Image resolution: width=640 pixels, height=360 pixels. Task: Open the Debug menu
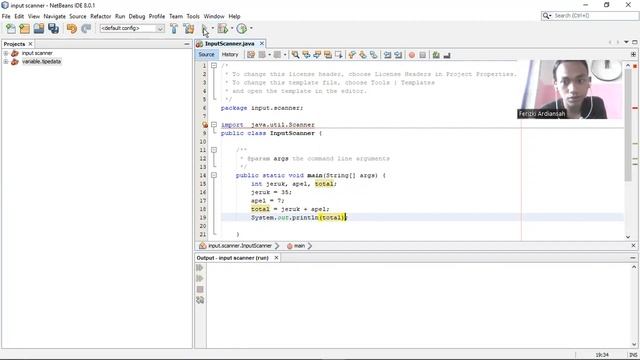pos(137,16)
